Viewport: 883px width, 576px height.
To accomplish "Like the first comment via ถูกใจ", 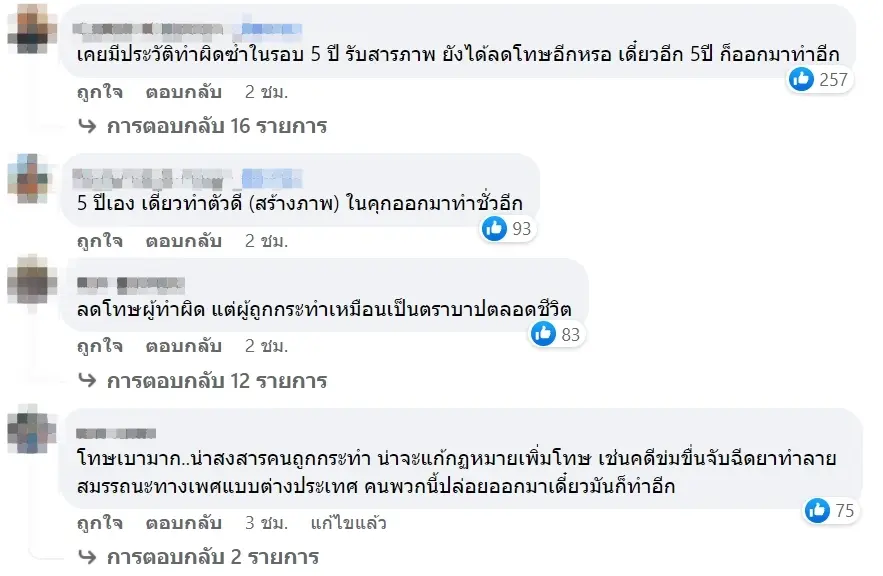I will point(100,92).
